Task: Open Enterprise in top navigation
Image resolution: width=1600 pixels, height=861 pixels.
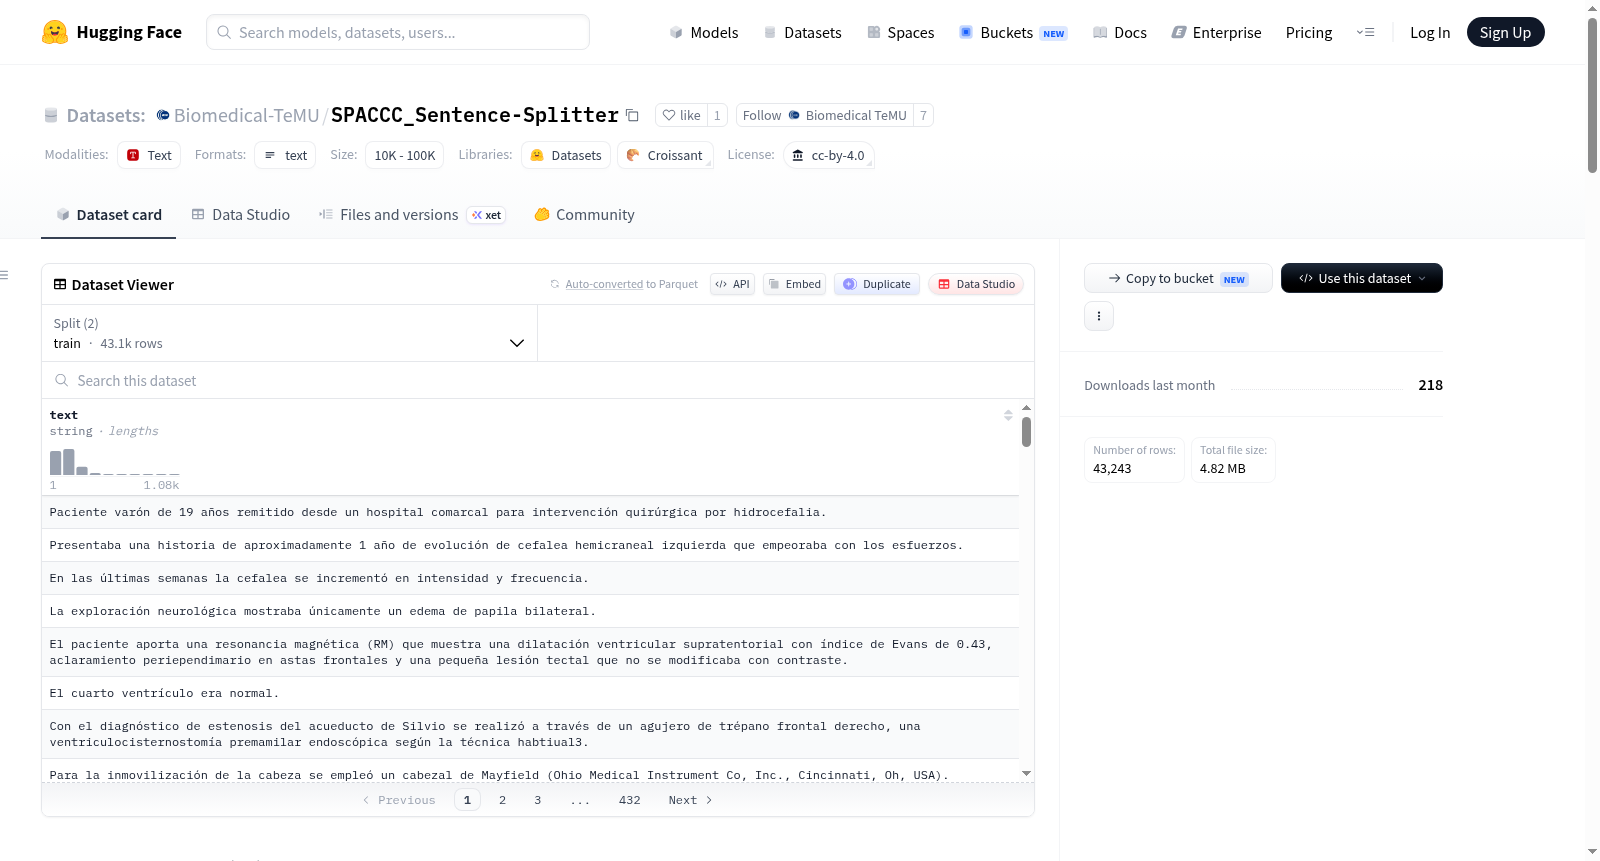Action: (1216, 32)
